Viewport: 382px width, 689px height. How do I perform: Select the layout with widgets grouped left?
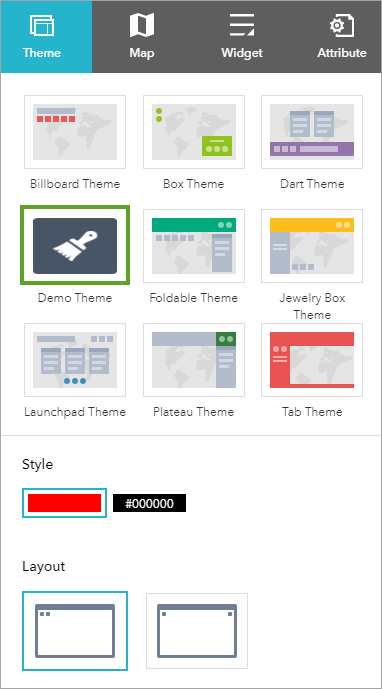(x=75, y=631)
